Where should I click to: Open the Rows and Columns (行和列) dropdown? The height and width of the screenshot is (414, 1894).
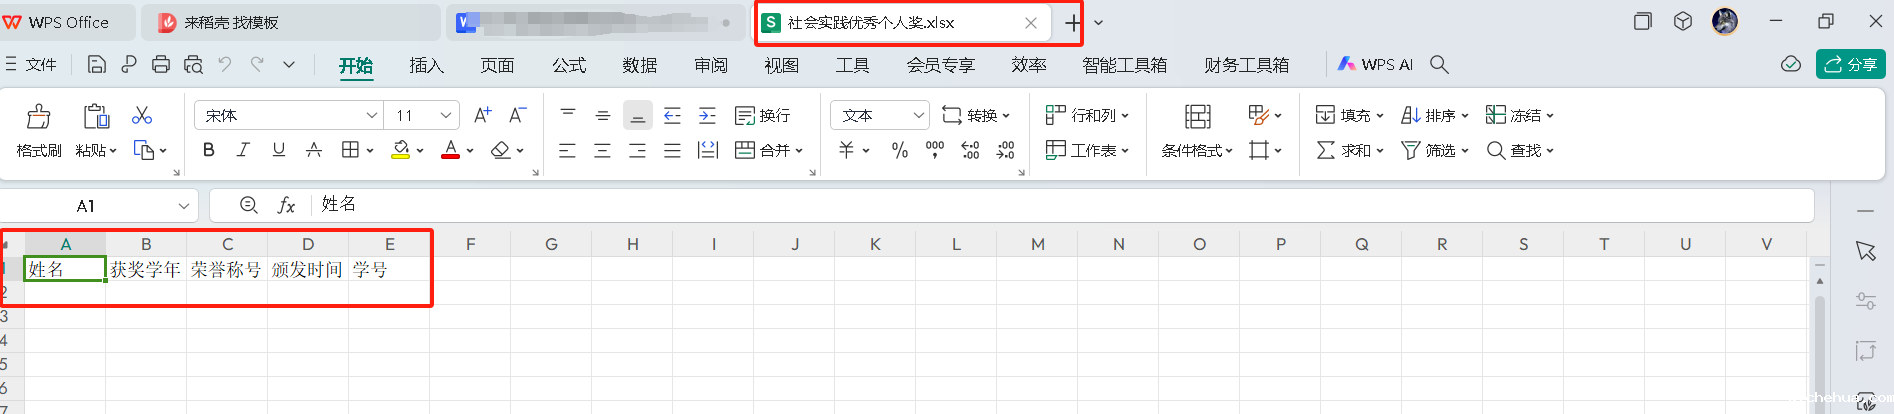(1087, 115)
